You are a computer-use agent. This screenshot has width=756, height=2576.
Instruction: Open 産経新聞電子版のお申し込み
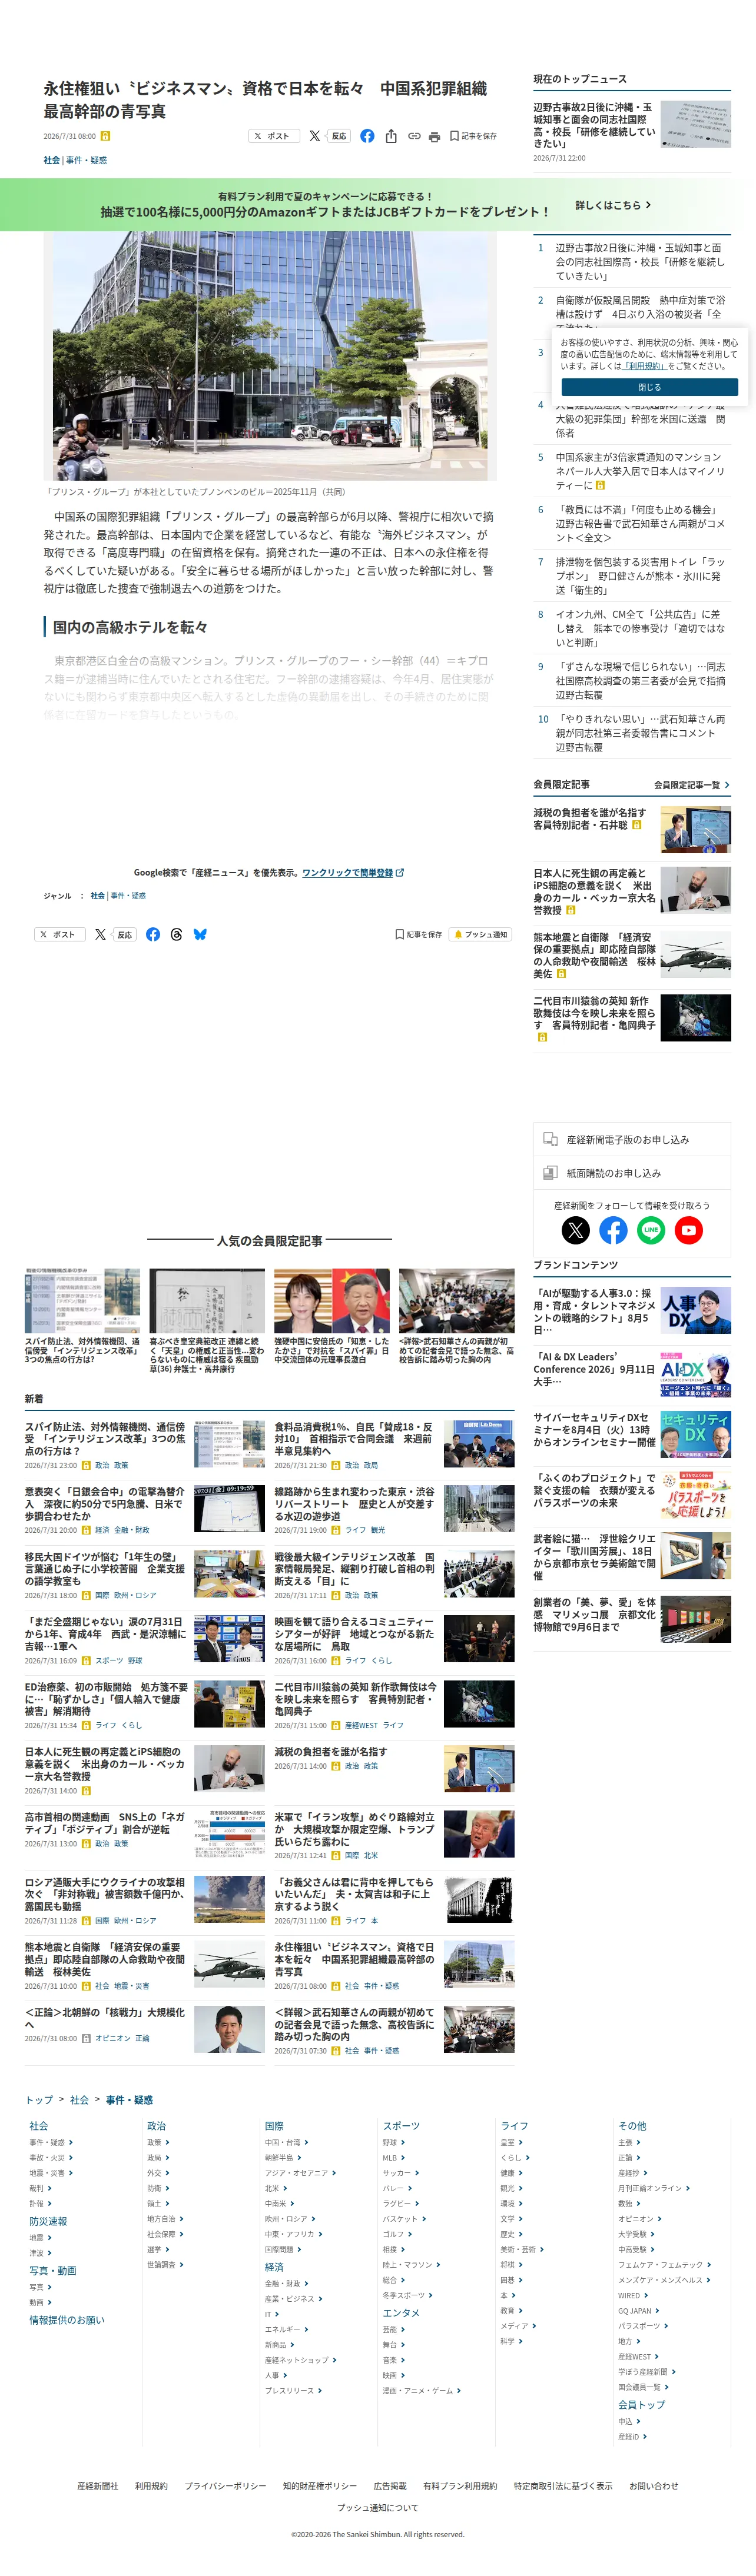632,1139
